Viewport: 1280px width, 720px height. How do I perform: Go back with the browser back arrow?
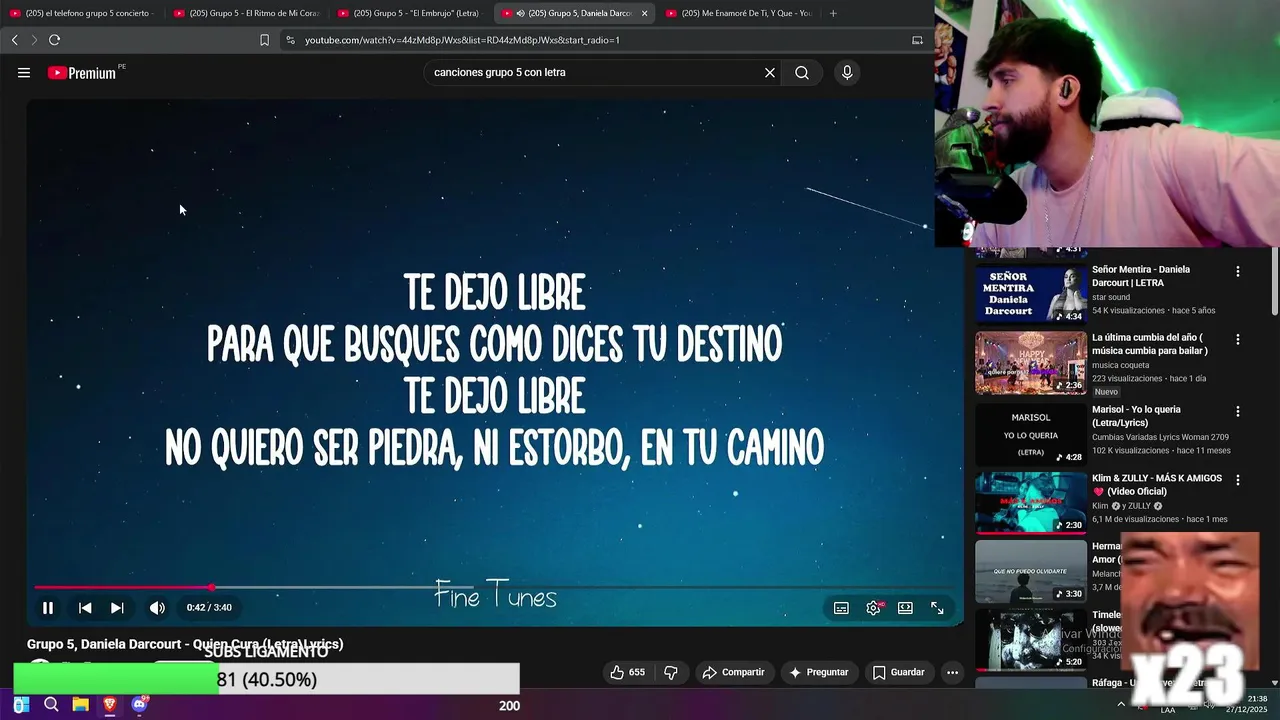(14, 40)
